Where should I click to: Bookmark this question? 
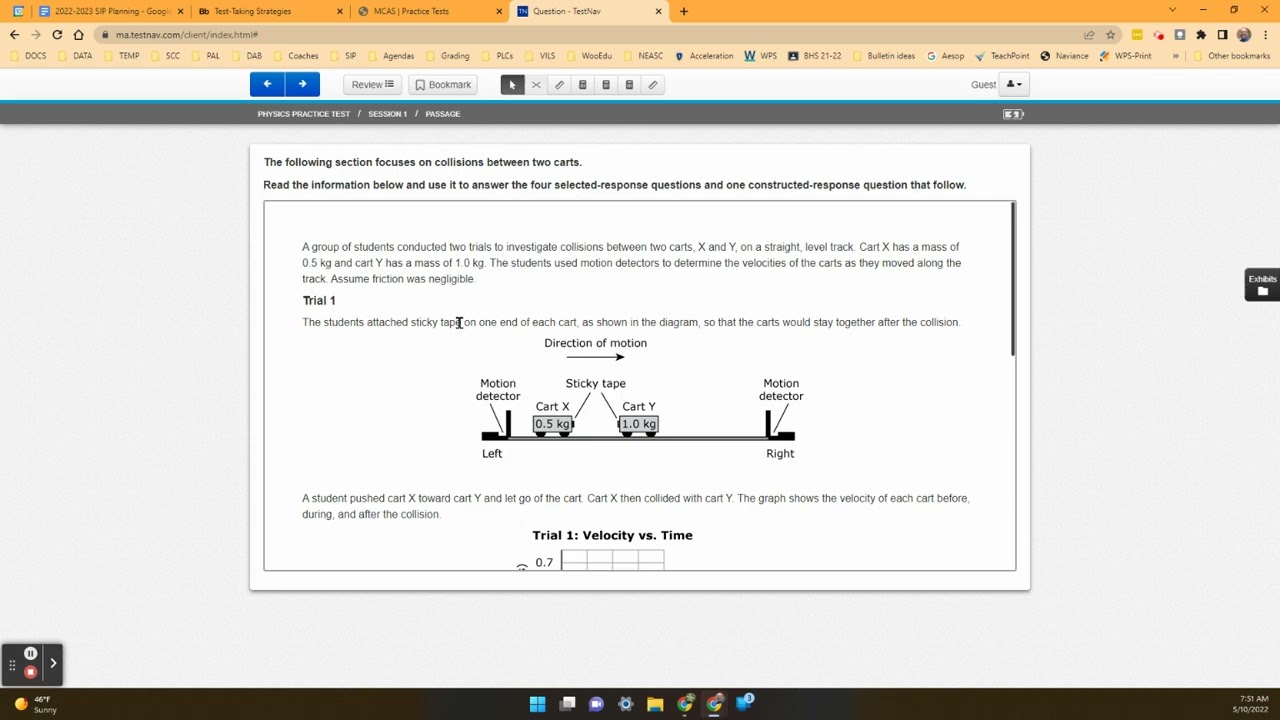[x=442, y=85]
